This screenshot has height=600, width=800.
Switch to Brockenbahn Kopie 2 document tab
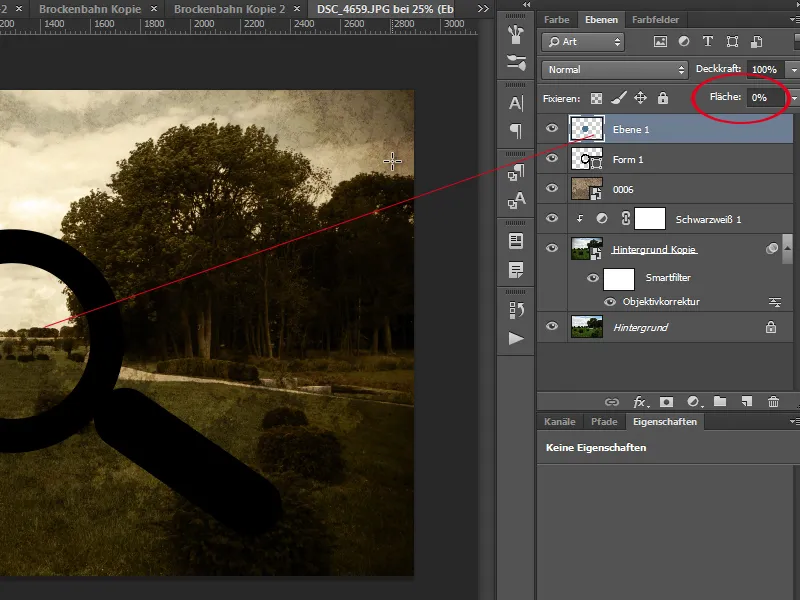tap(229, 9)
